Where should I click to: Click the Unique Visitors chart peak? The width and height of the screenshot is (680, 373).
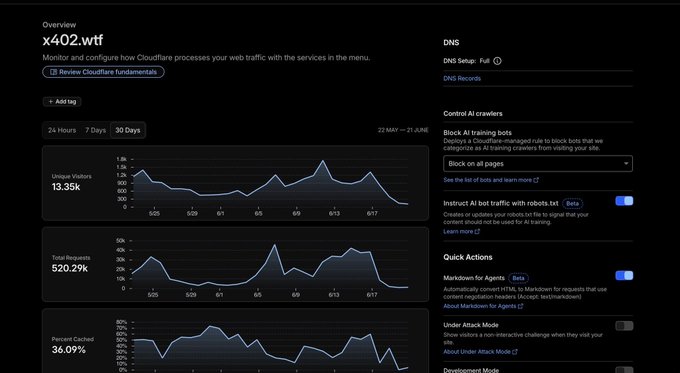[323, 161]
